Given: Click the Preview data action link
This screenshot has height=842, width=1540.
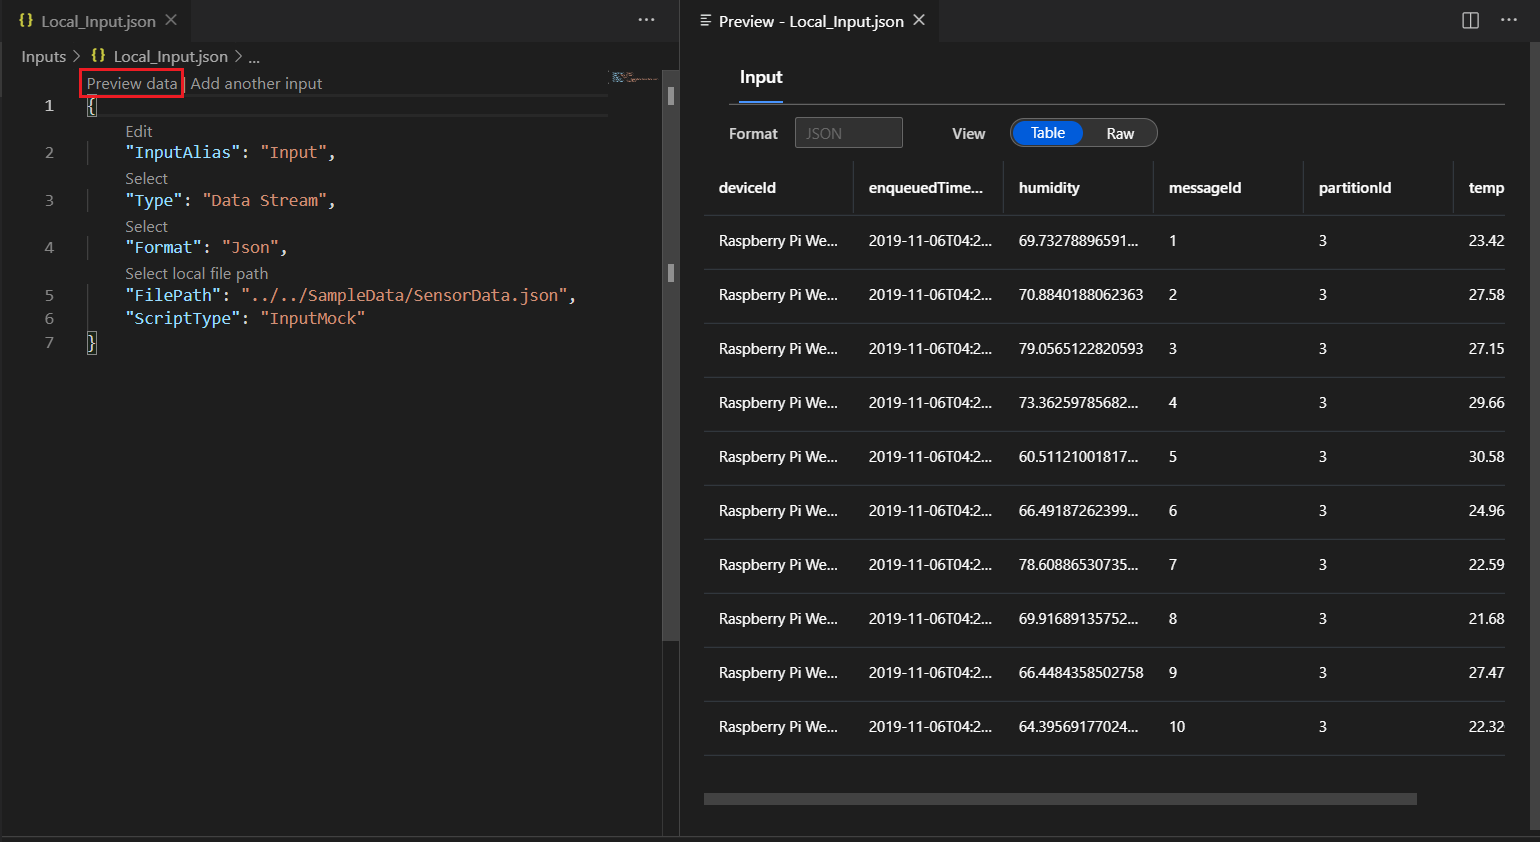Looking at the screenshot, I should [131, 83].
